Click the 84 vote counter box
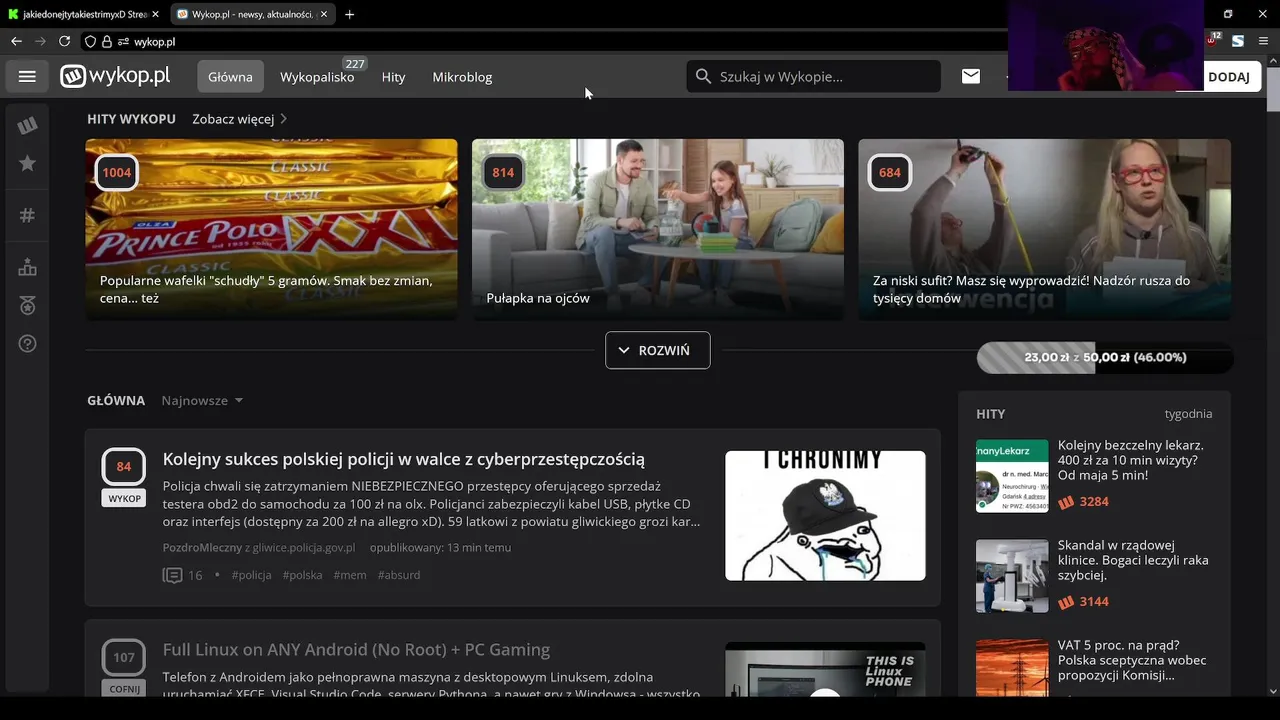 (124, 466)
